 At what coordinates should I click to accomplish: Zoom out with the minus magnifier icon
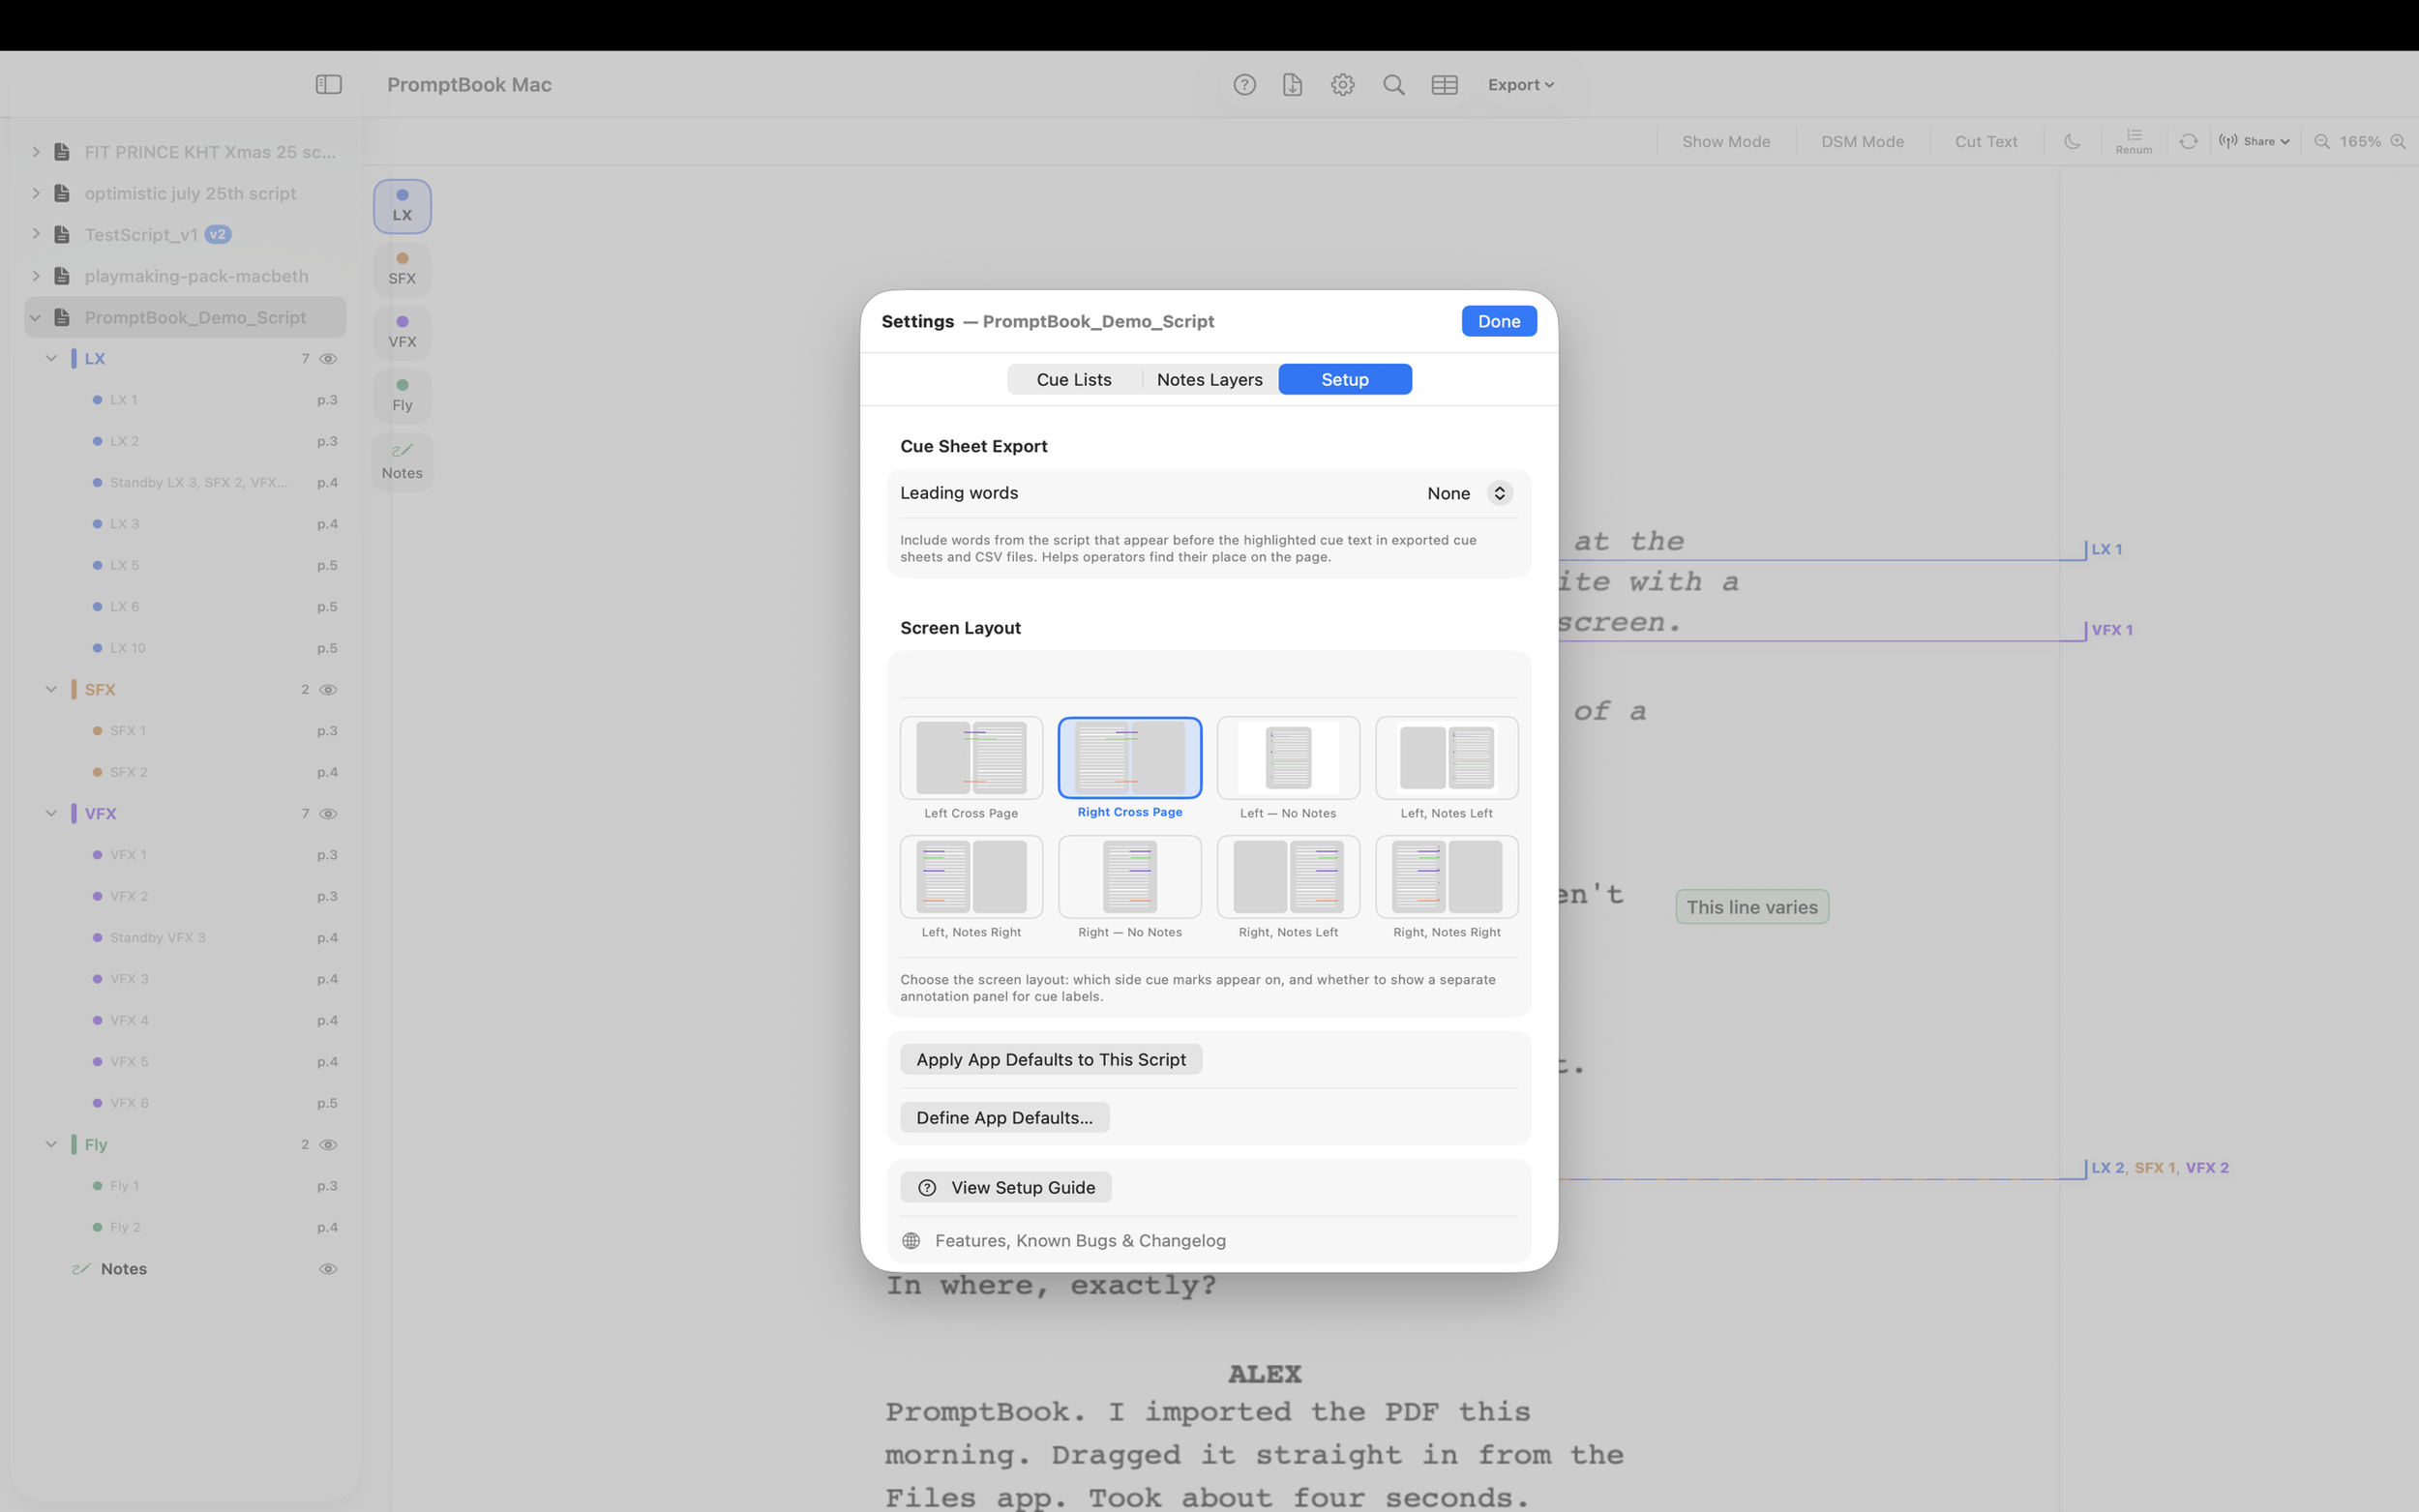tap(2321, 142)
